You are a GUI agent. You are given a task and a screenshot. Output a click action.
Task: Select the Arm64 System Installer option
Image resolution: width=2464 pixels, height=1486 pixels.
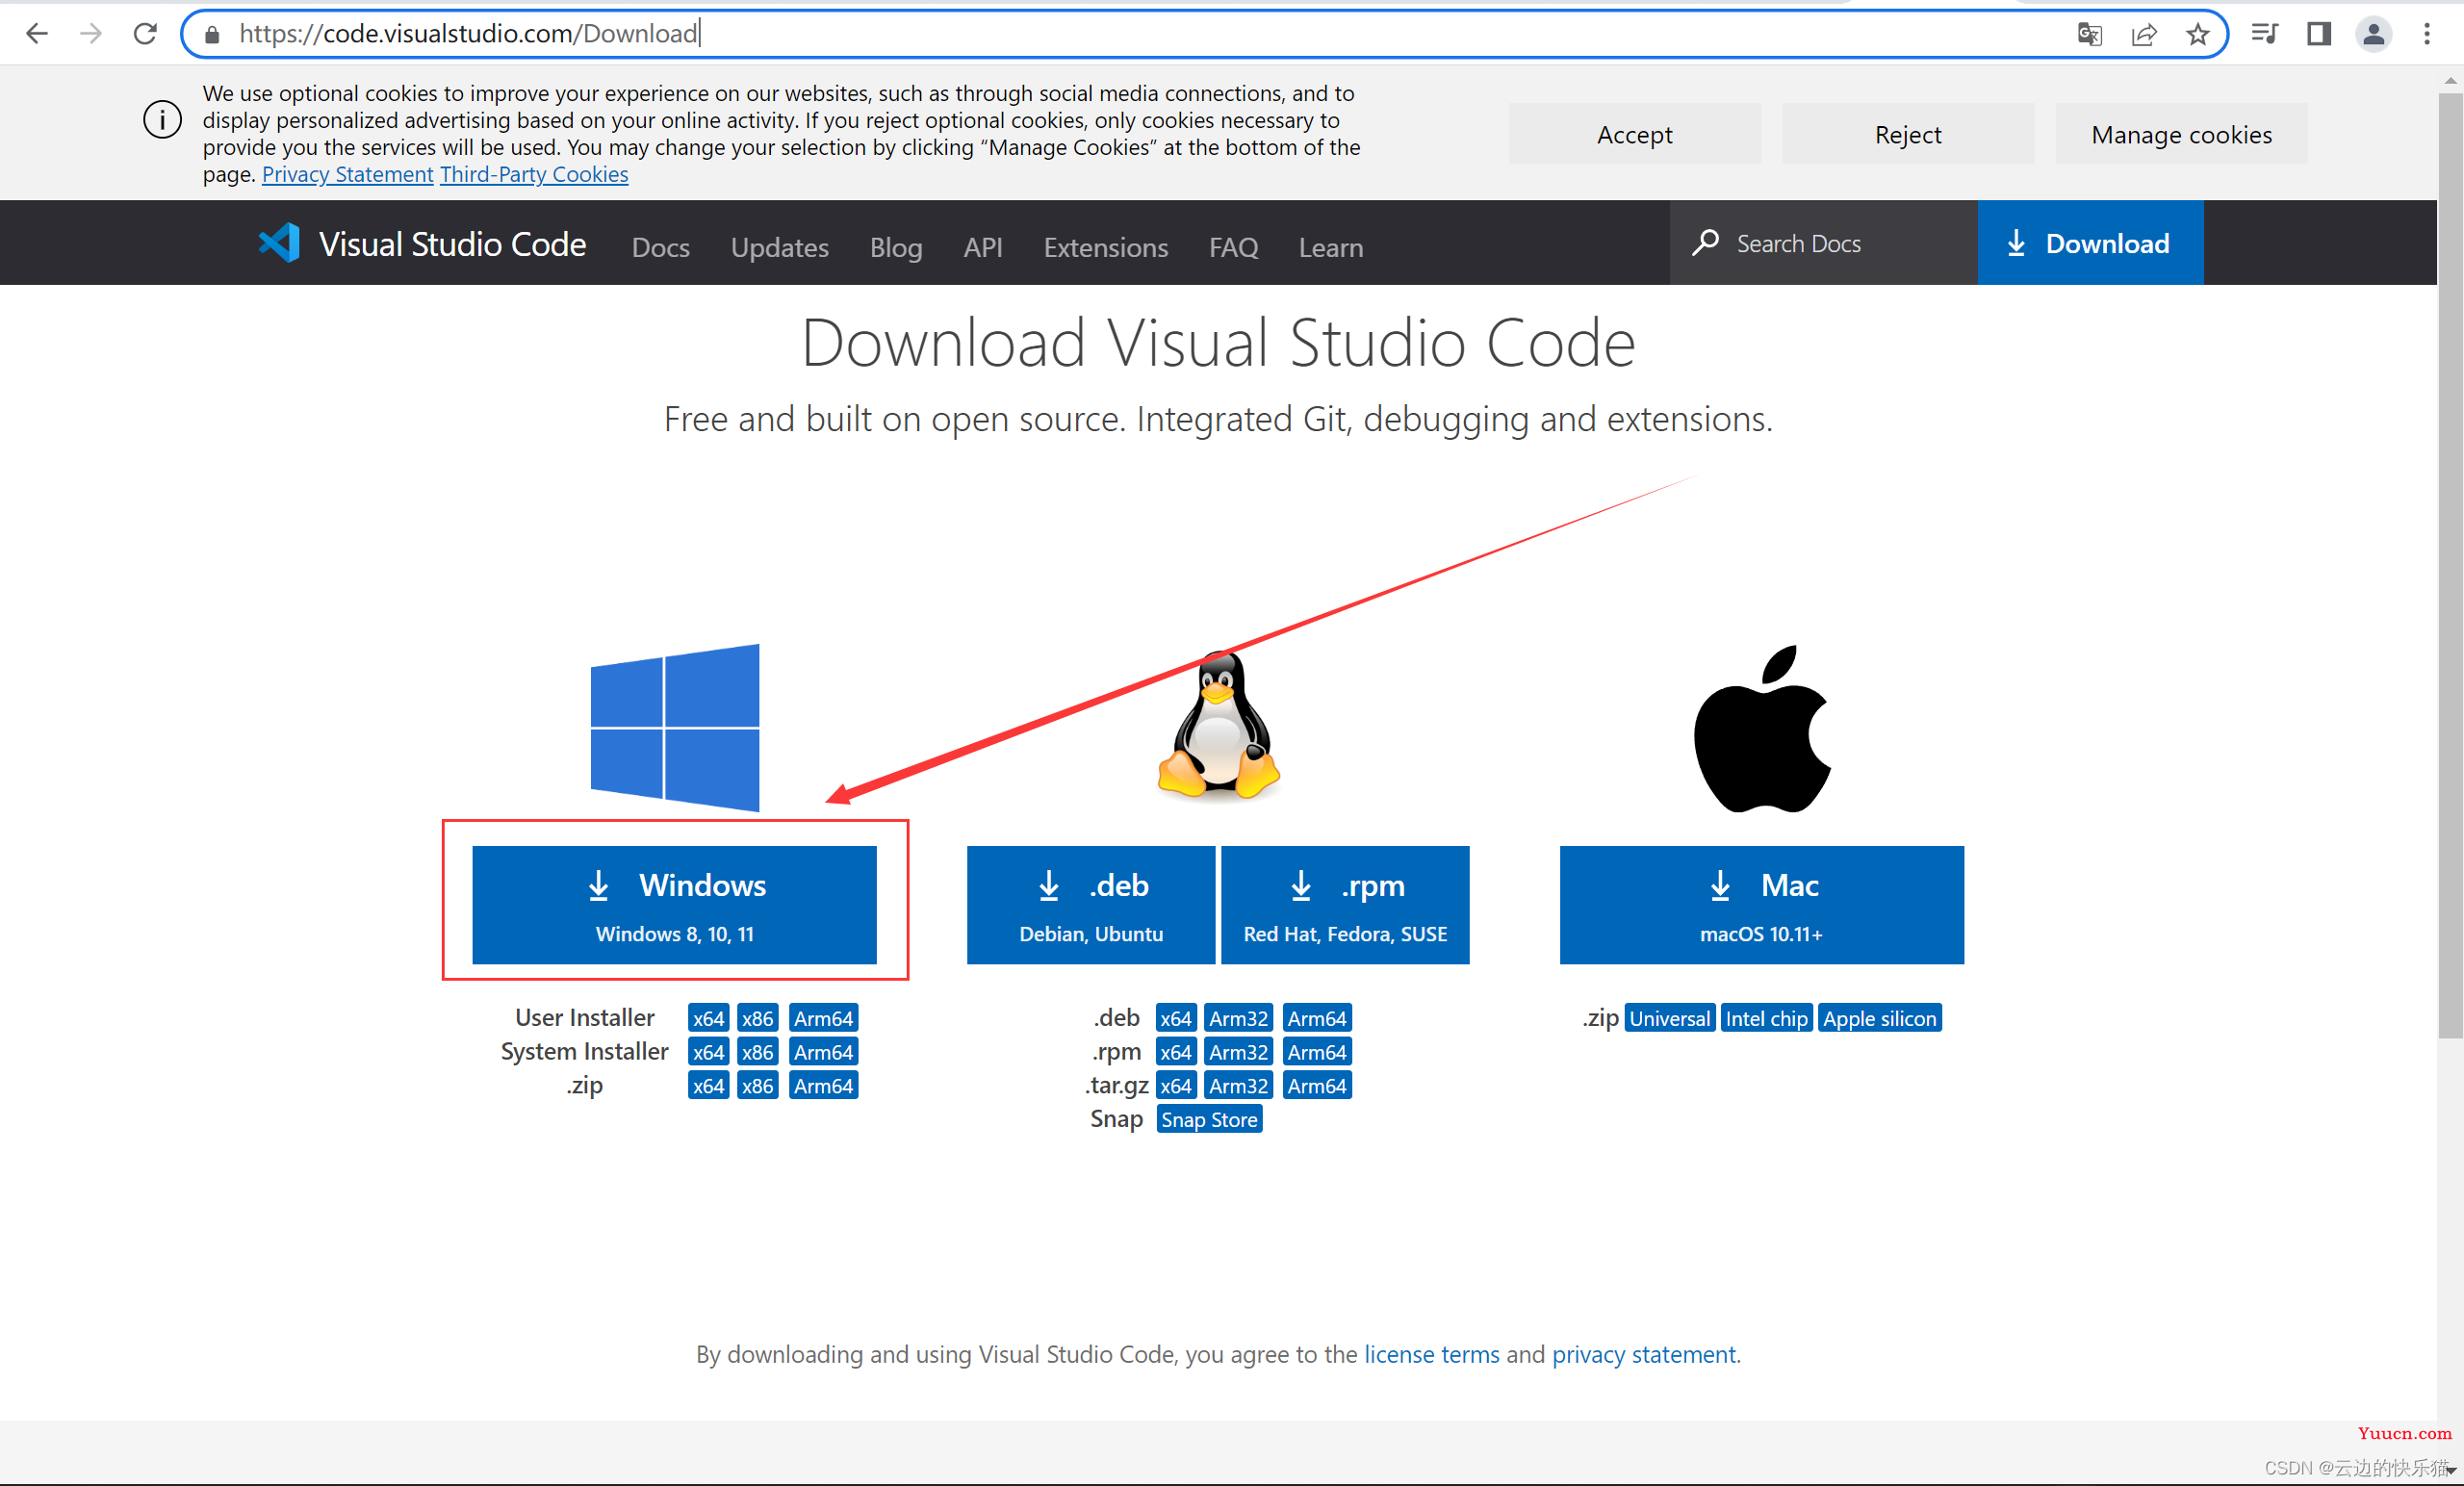point(820,1051)
